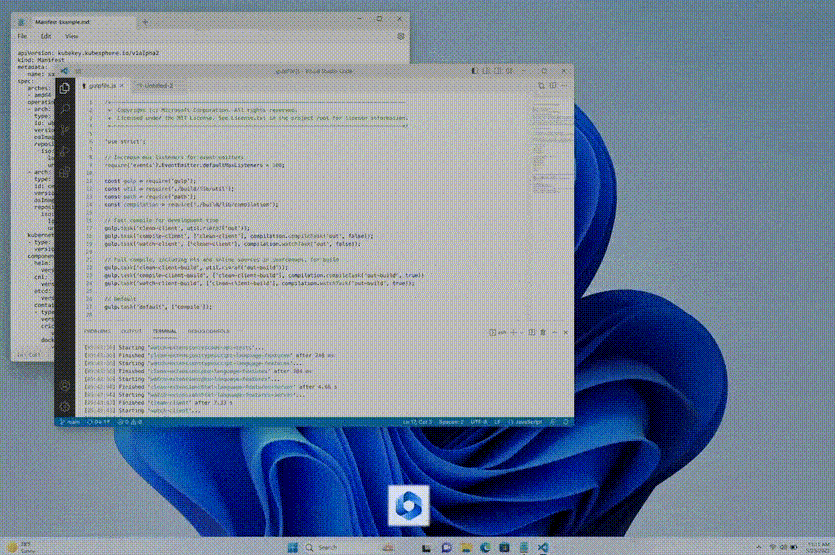The width and height of the screenshot is (835, 555).
Task: Open the OUTPUT panel tab
Action: click(x=131, y=331)
